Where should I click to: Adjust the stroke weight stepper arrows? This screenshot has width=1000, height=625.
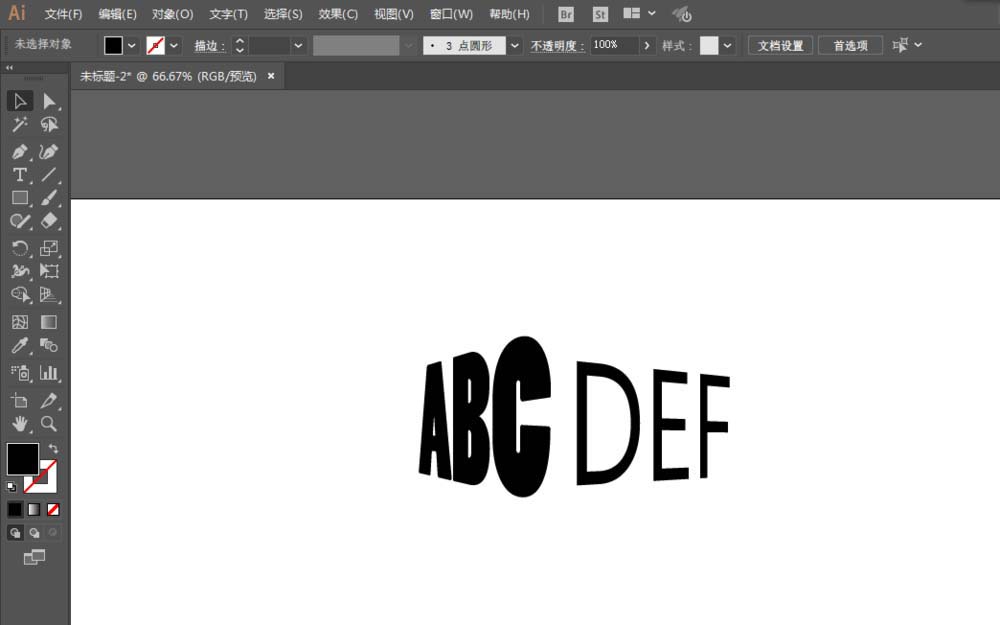(x=239, y=45)
